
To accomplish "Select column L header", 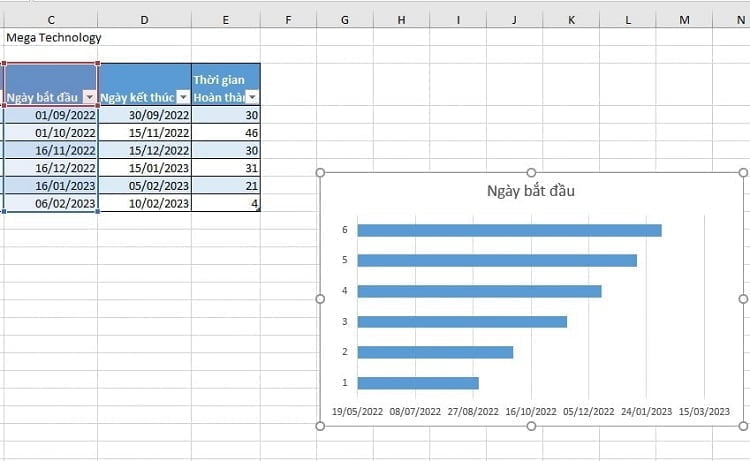I will click(x=628, y=20).
